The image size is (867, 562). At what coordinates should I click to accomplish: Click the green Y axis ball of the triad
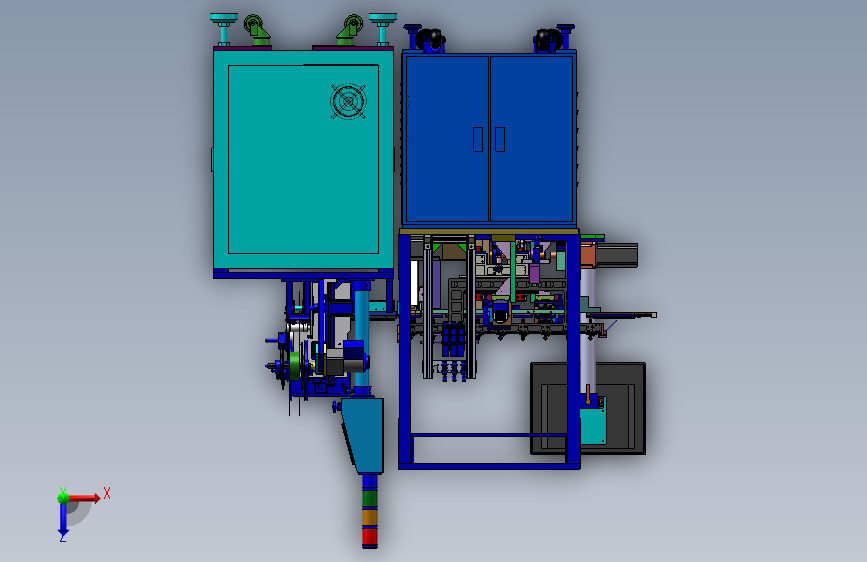(x=63, y=497)
